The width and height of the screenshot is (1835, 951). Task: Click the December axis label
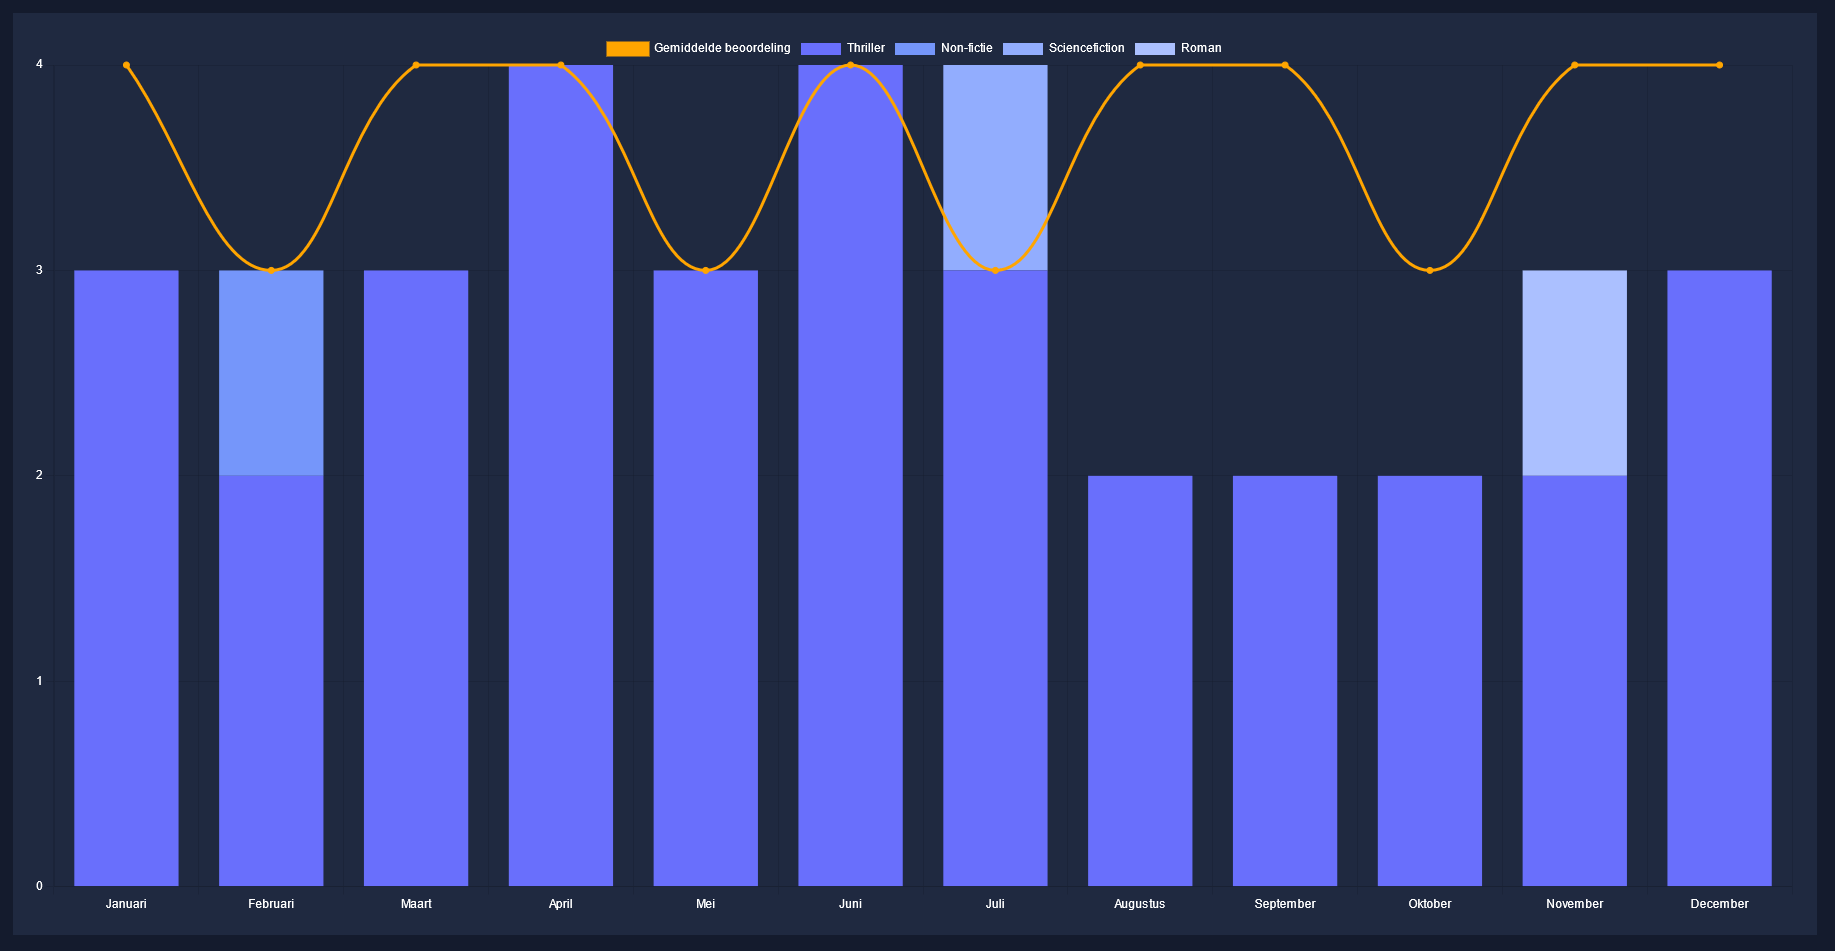[1719, 904]
